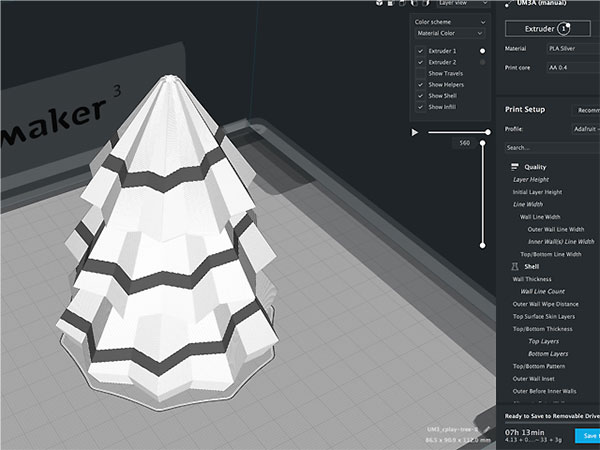The width and height of the screenshot is (600, 450).
Task: Click the settings Search field
Action: [550, 147]
